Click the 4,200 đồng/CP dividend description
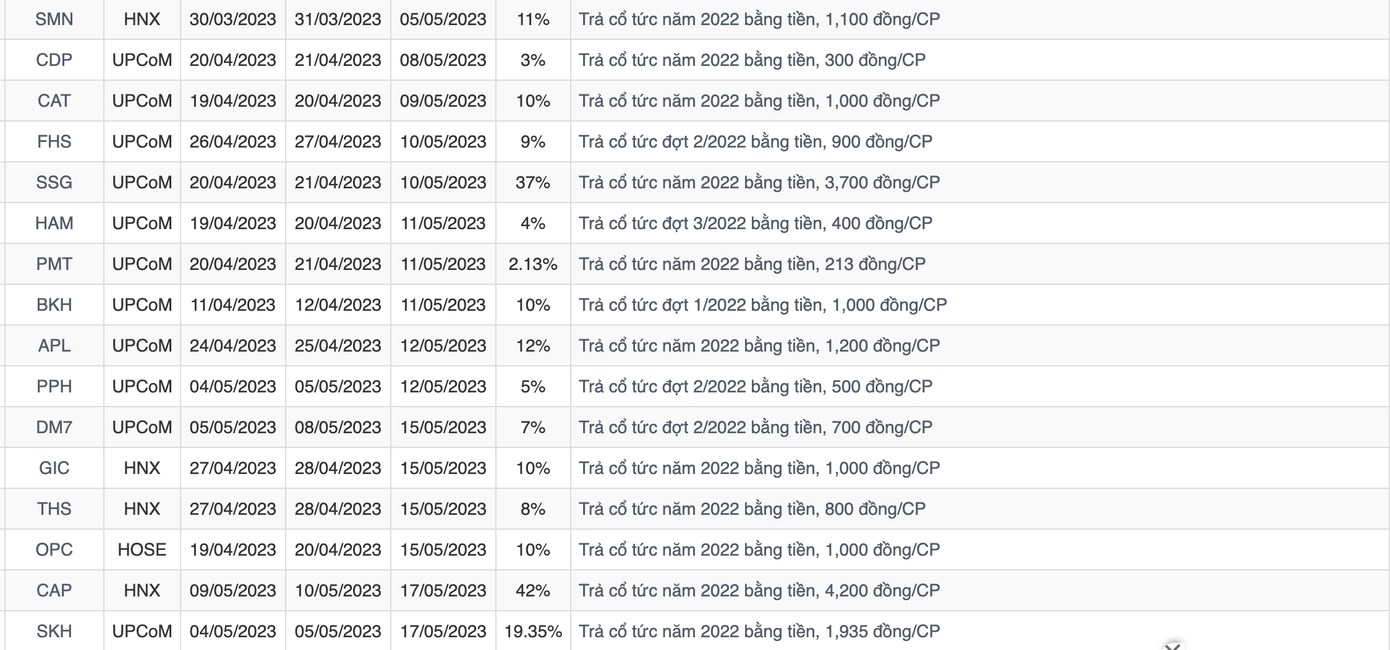 point(759,591)
